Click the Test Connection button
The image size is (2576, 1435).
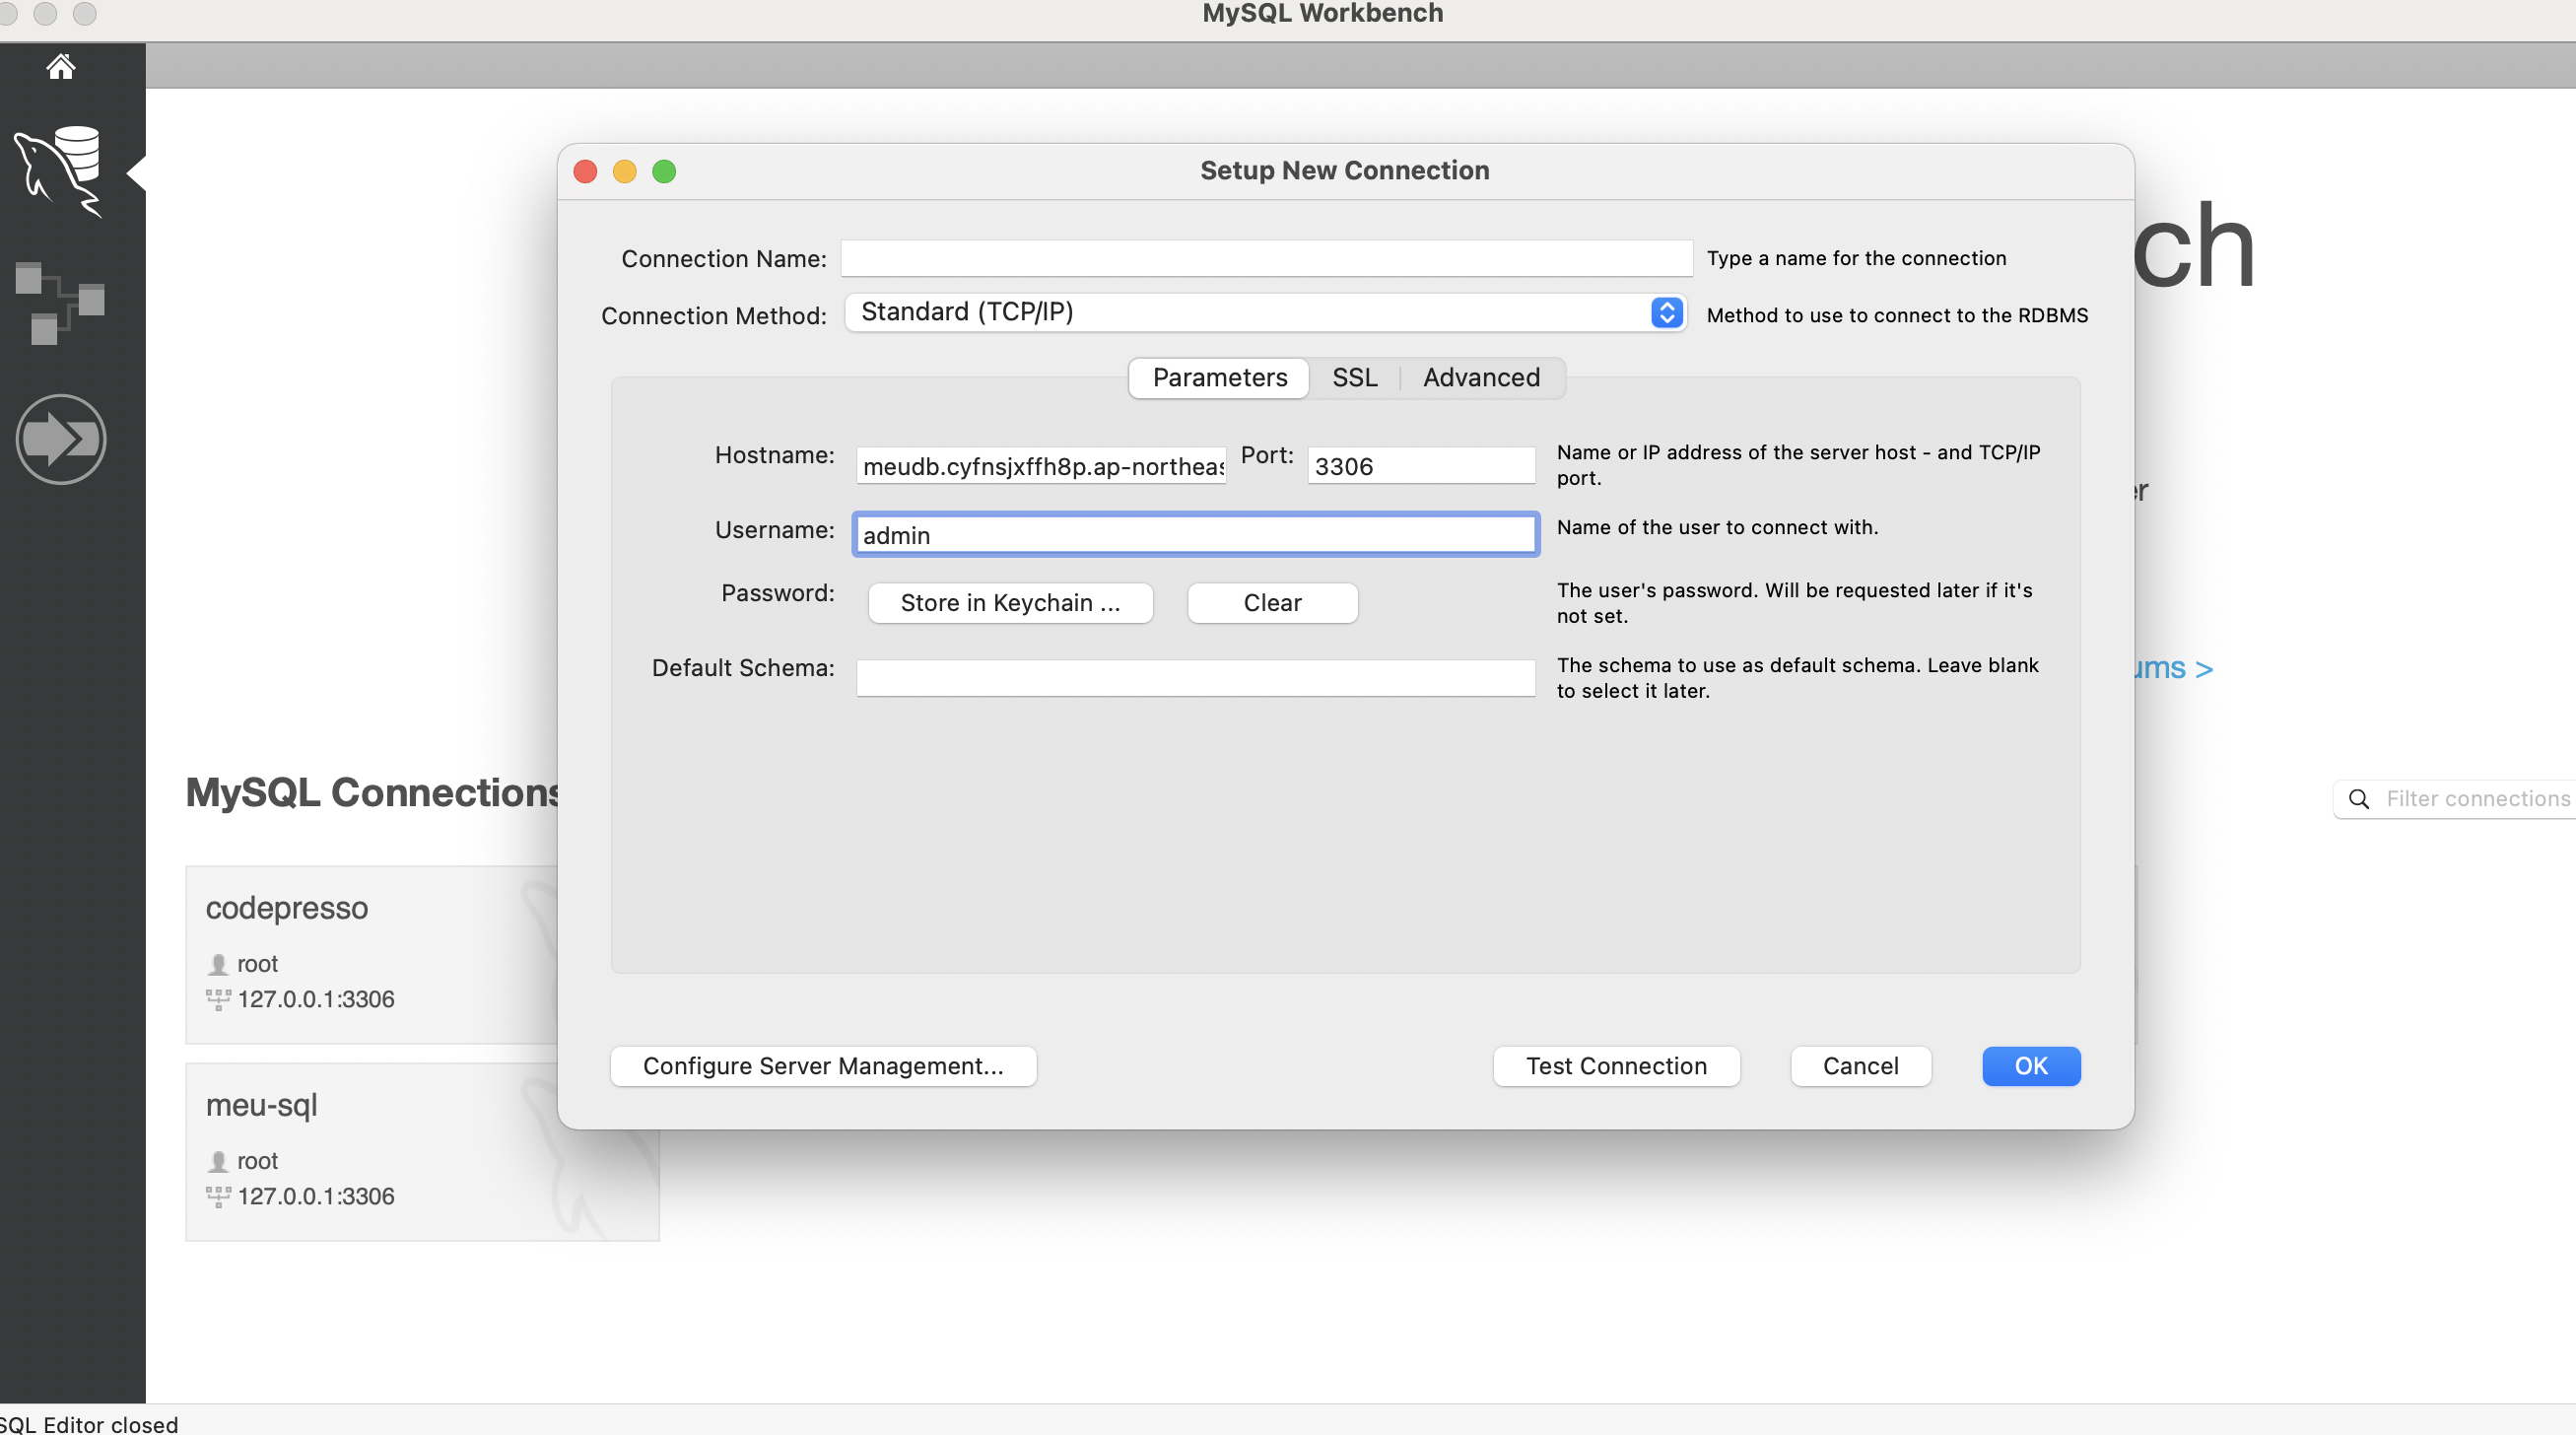pos(1615,1066)
